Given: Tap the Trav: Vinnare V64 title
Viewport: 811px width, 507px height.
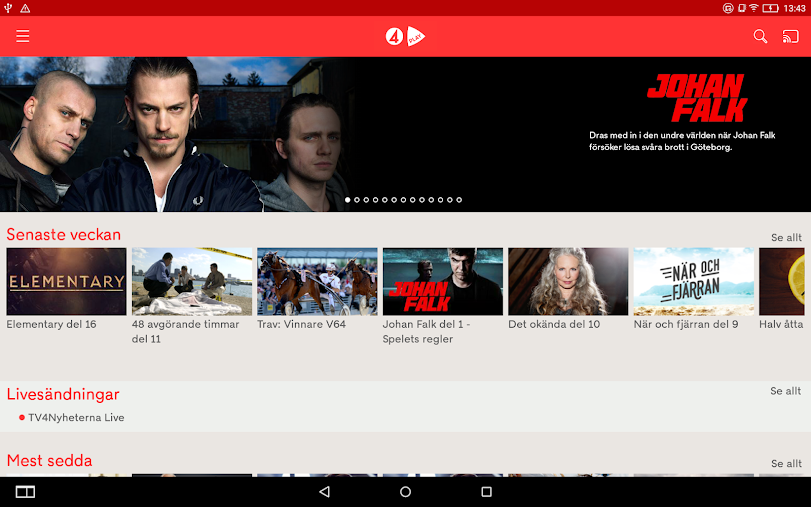Looking at the screenshot, I should pyautogui.click(x=302, y=324).
